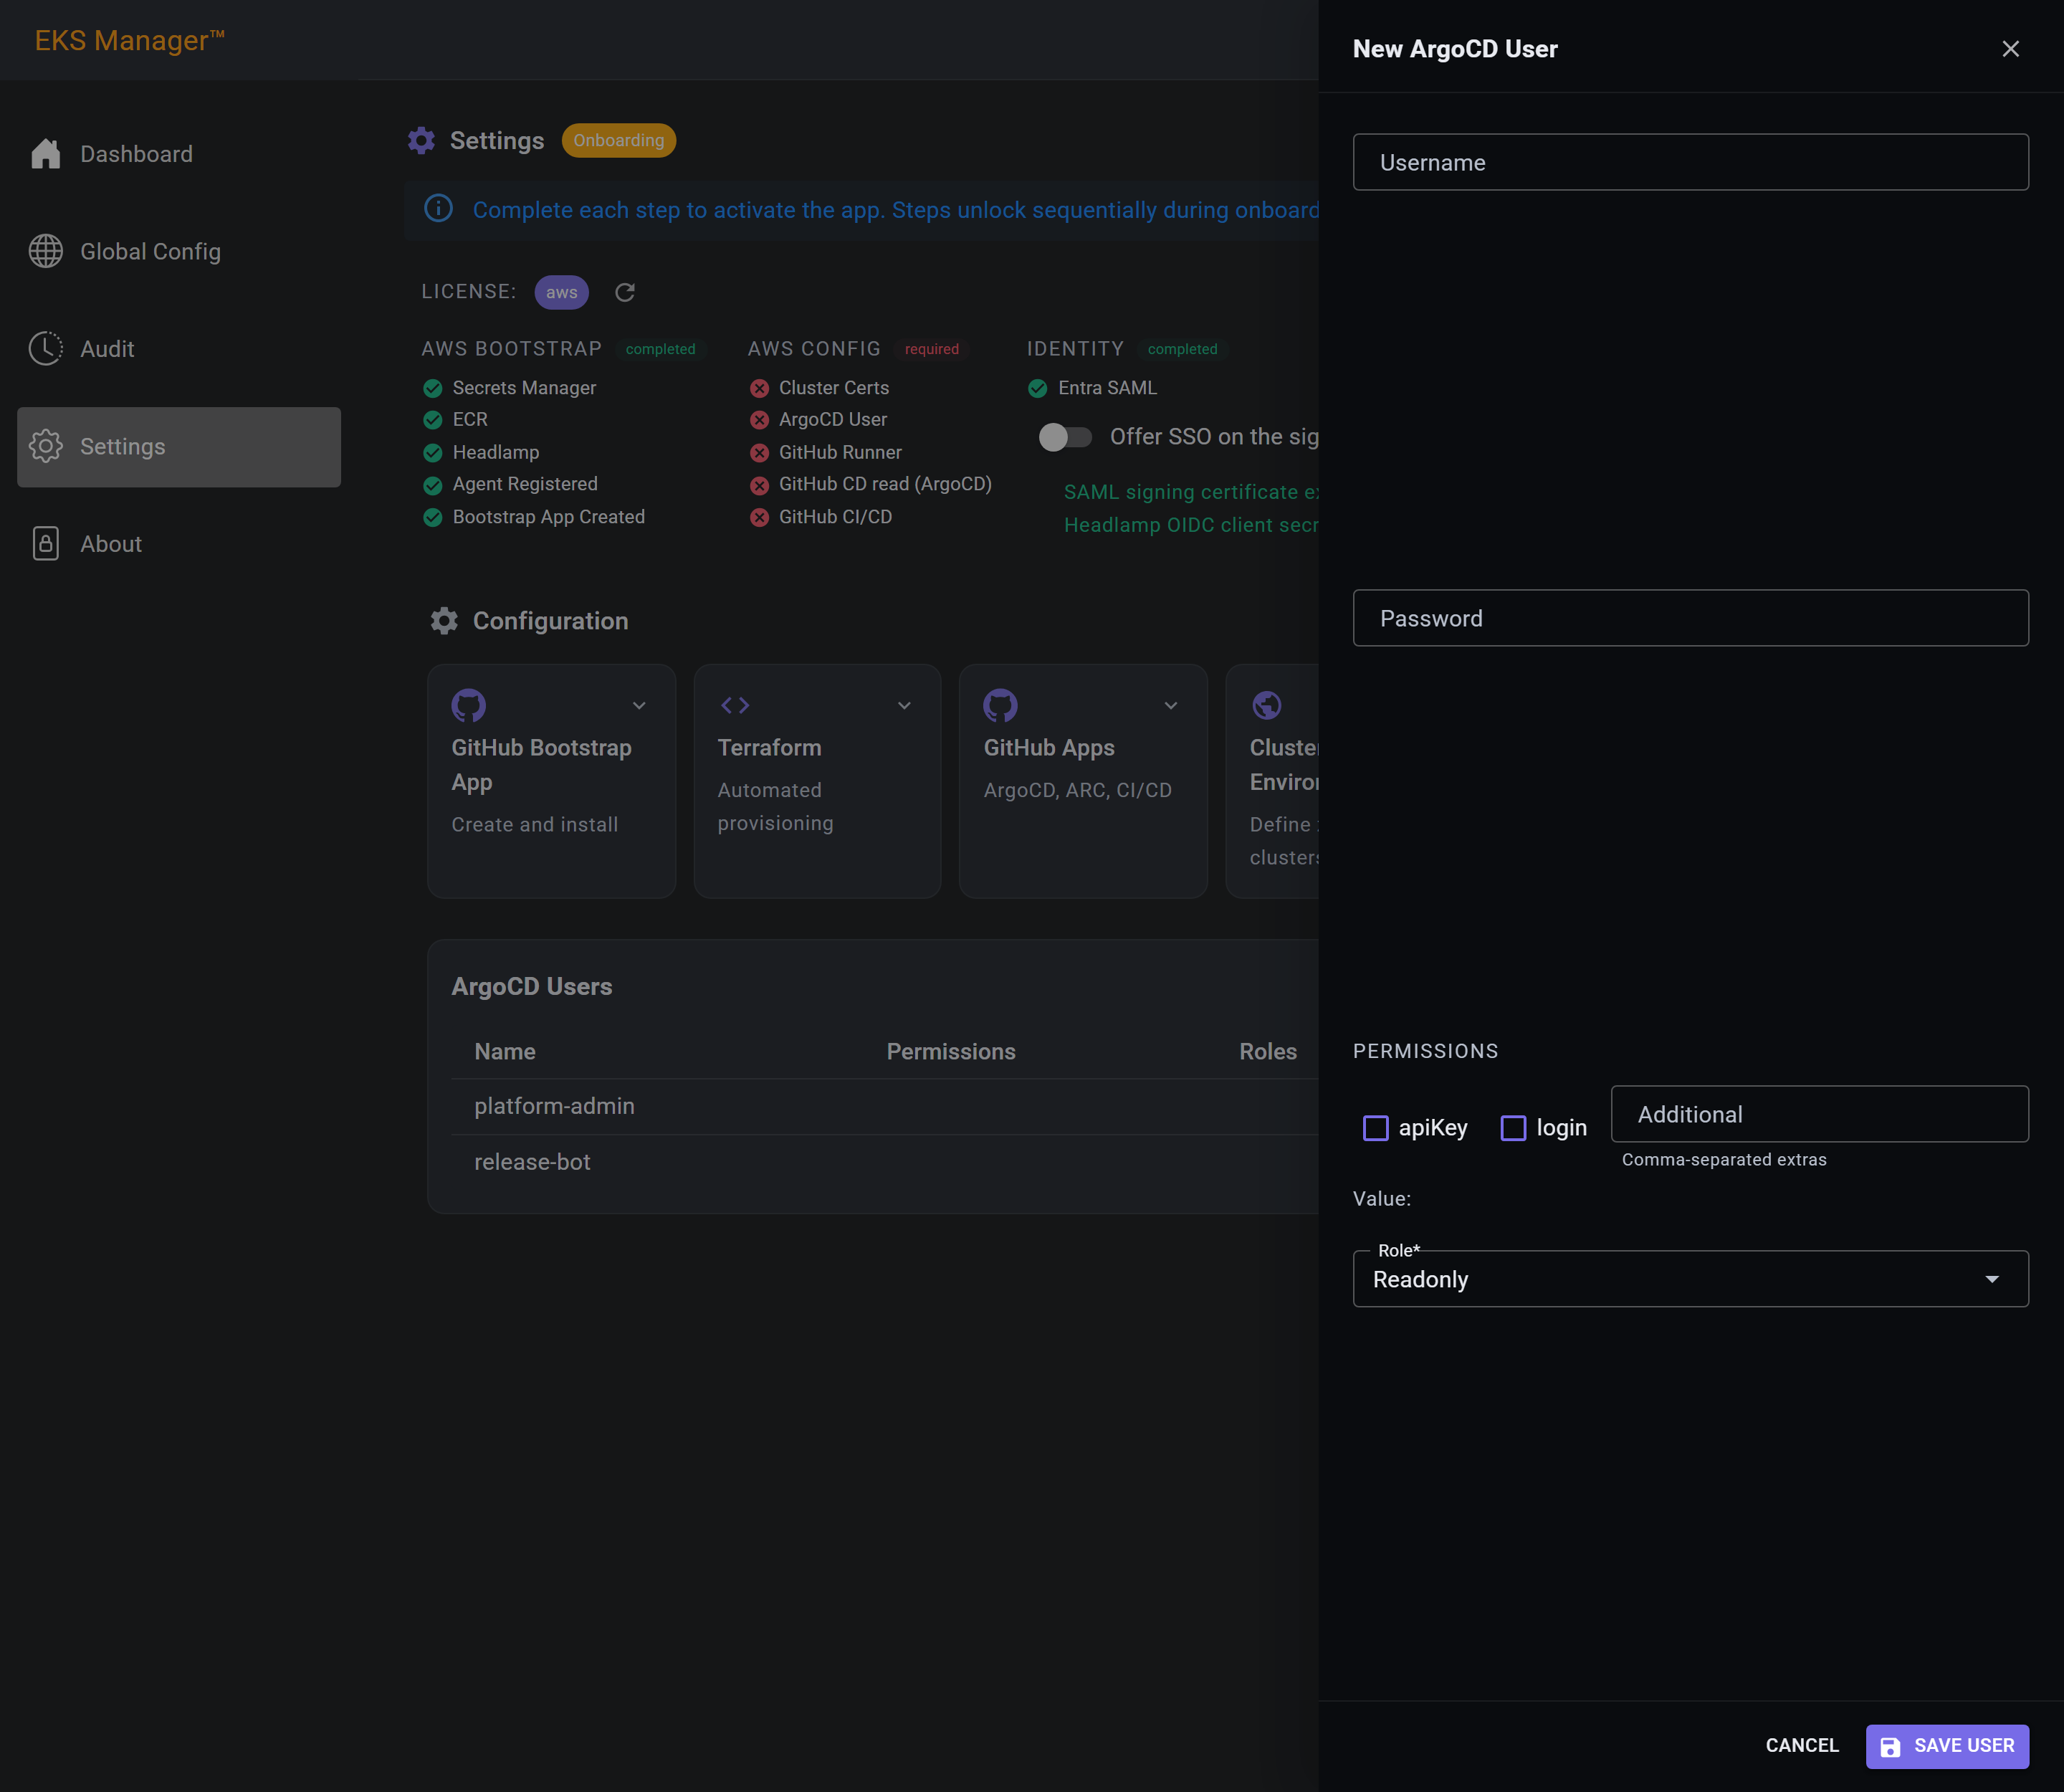Click the Name column header
Image resolution: width=2064 pixels, height=1792 pixels.
point(505,1051)
